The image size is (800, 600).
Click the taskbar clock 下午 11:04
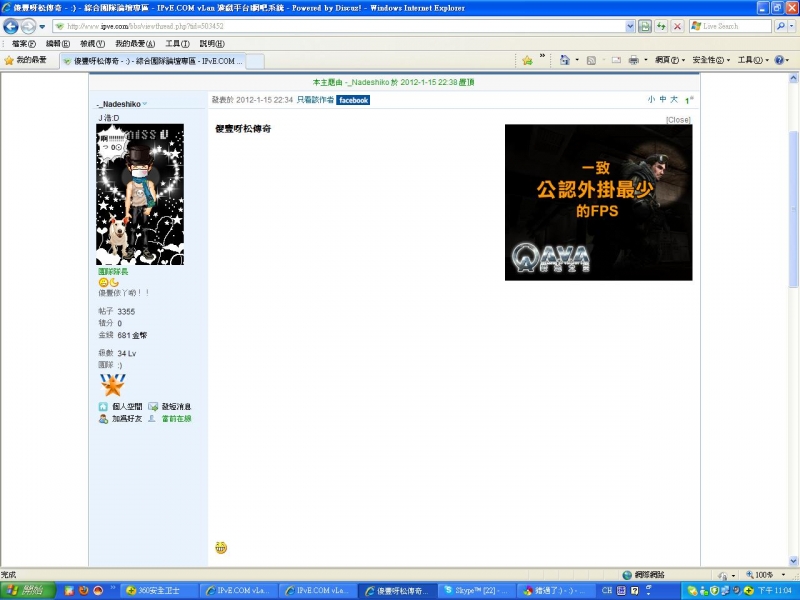[x=775, y=590]
